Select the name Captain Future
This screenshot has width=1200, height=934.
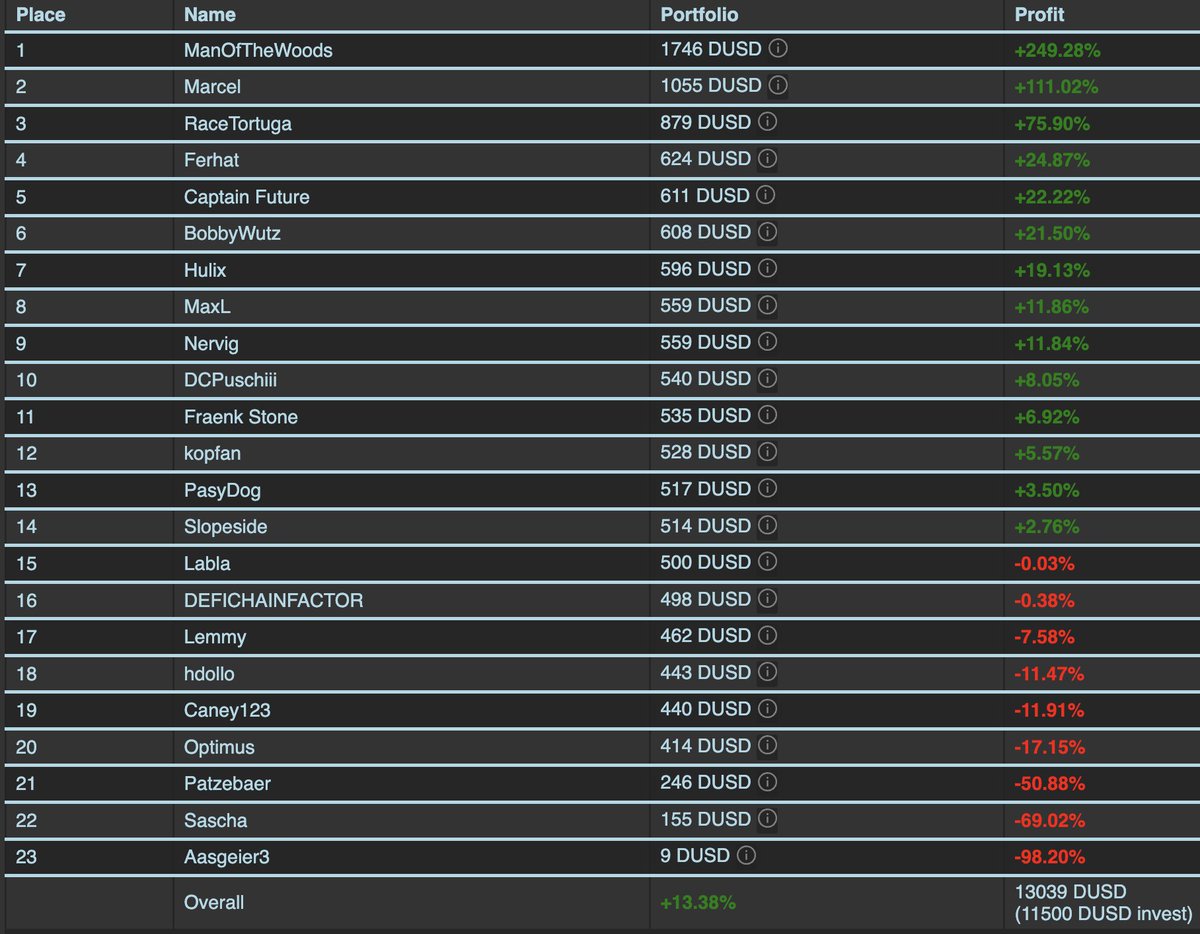[x=247, y=197]
